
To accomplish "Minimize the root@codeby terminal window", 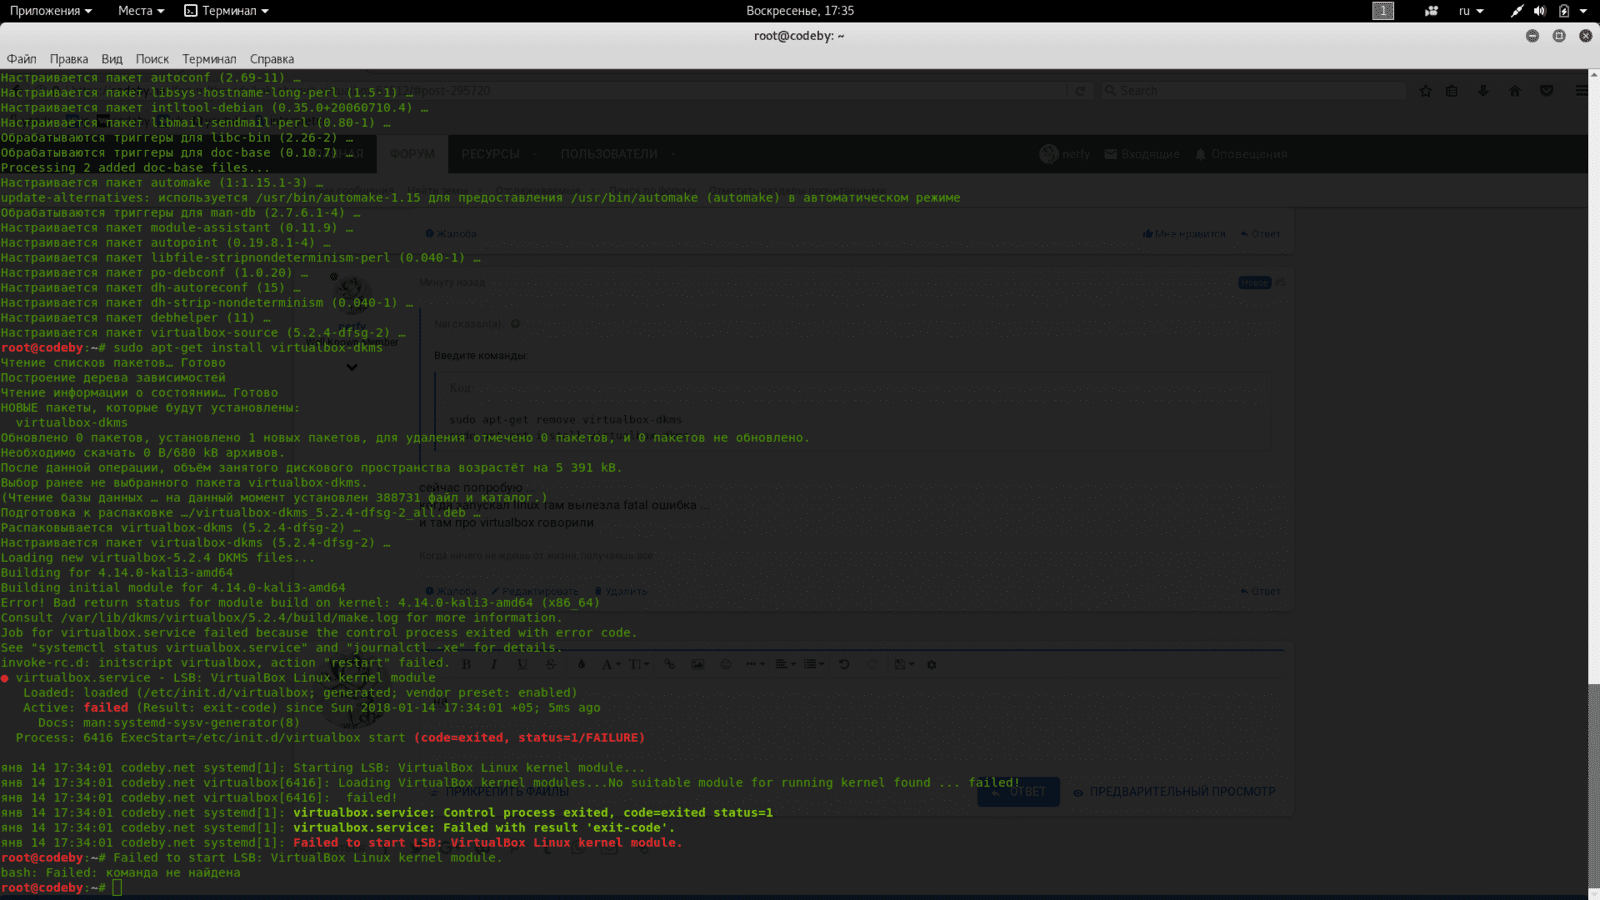I will point(1532,36).
